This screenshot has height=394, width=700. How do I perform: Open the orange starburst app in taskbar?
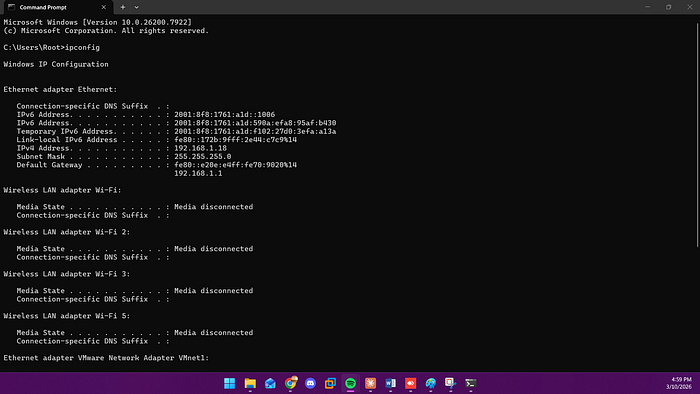tap(371, 383)
